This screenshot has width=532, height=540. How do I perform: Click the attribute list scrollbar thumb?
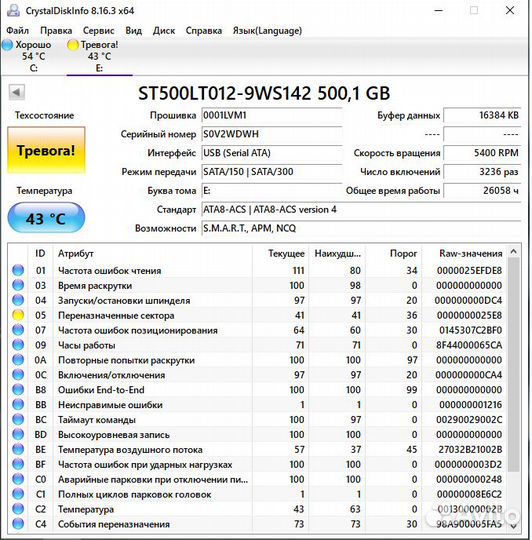[513, 365]
